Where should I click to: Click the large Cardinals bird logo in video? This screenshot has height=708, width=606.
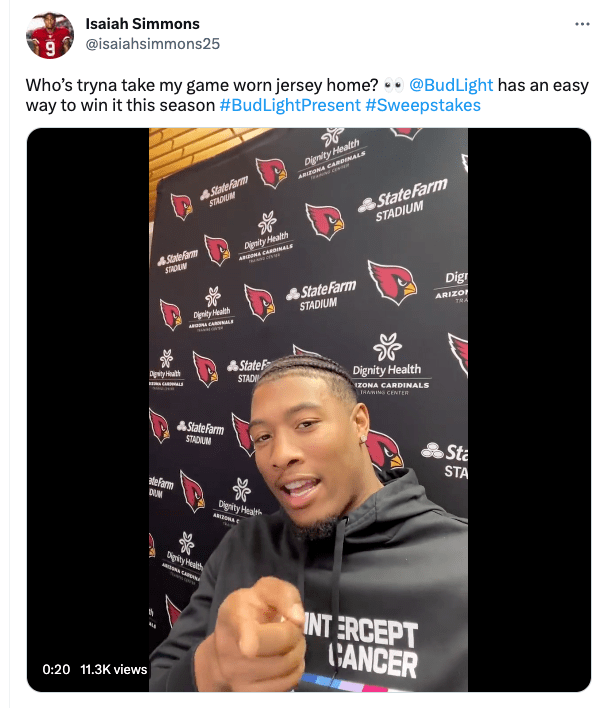(392, 282)
